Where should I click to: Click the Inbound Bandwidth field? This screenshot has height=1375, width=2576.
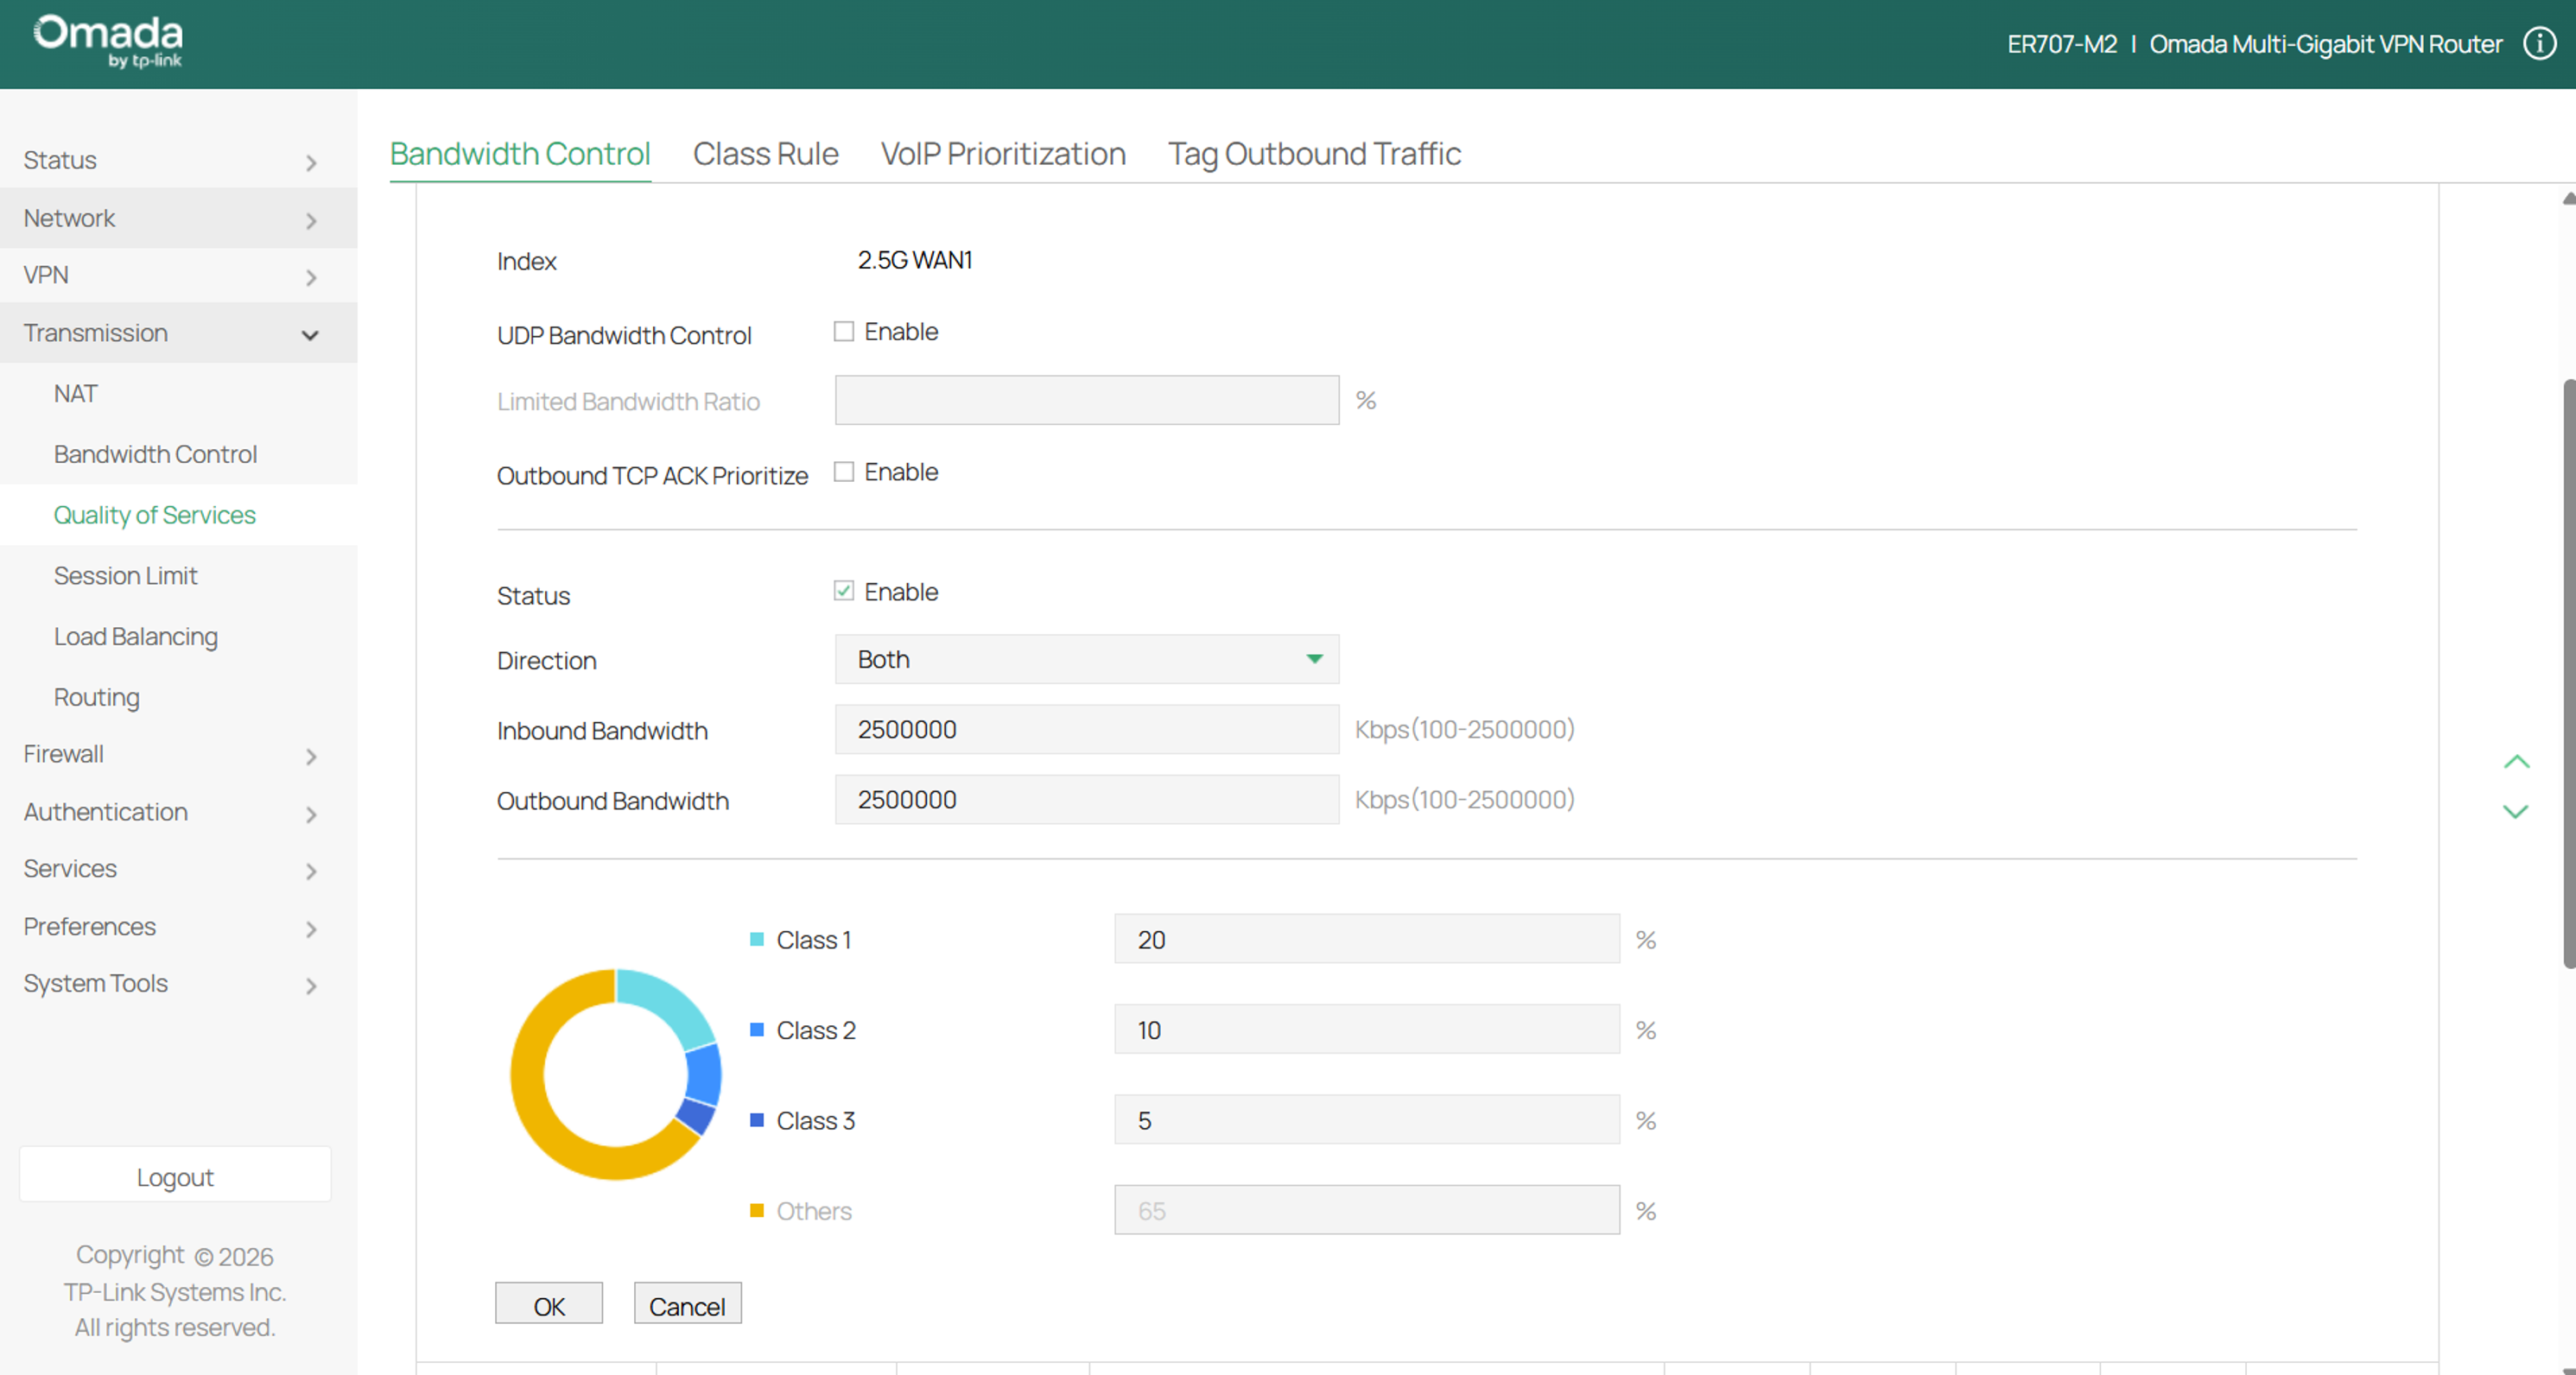pyautogui.click(x=1087, y=730)
